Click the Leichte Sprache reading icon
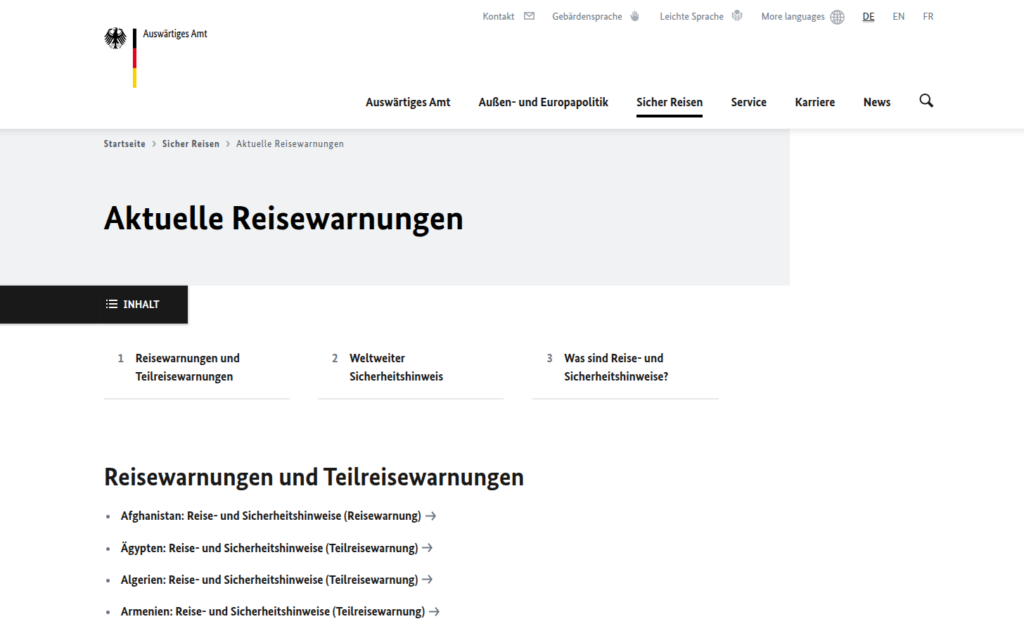 tap(737, 16)
